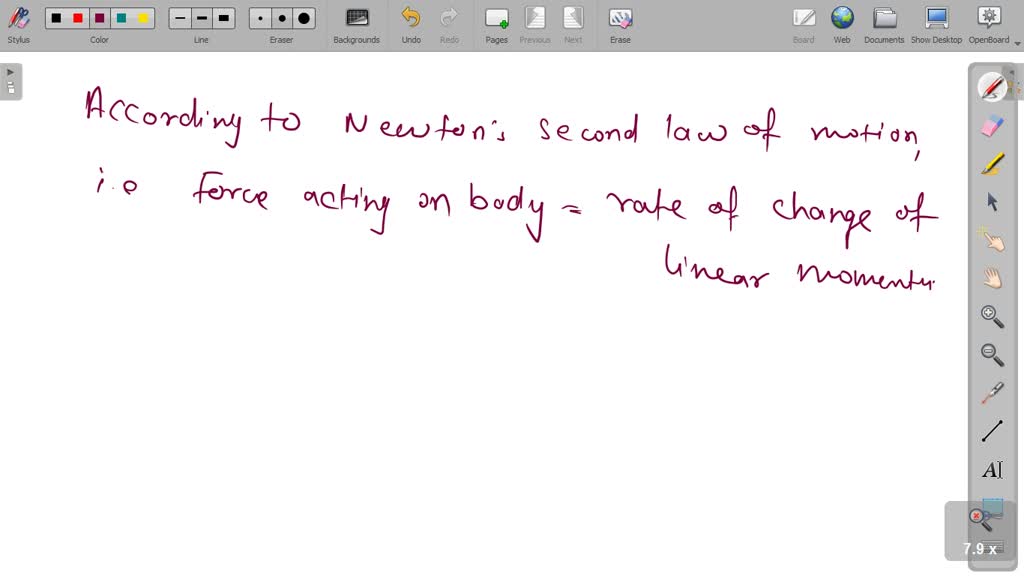Viewport: 1024px width, 576px height.
Task: Select the Highlighter tool in the right palette
Action: [x=990, y=163]
